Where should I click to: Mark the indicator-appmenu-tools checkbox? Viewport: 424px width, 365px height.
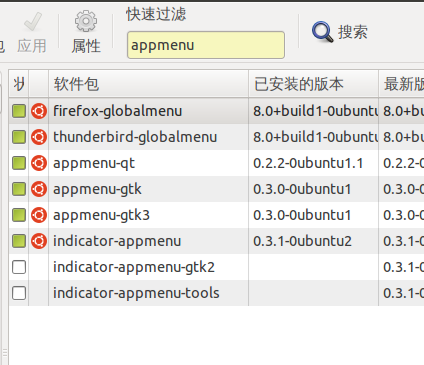click(19, 293)
